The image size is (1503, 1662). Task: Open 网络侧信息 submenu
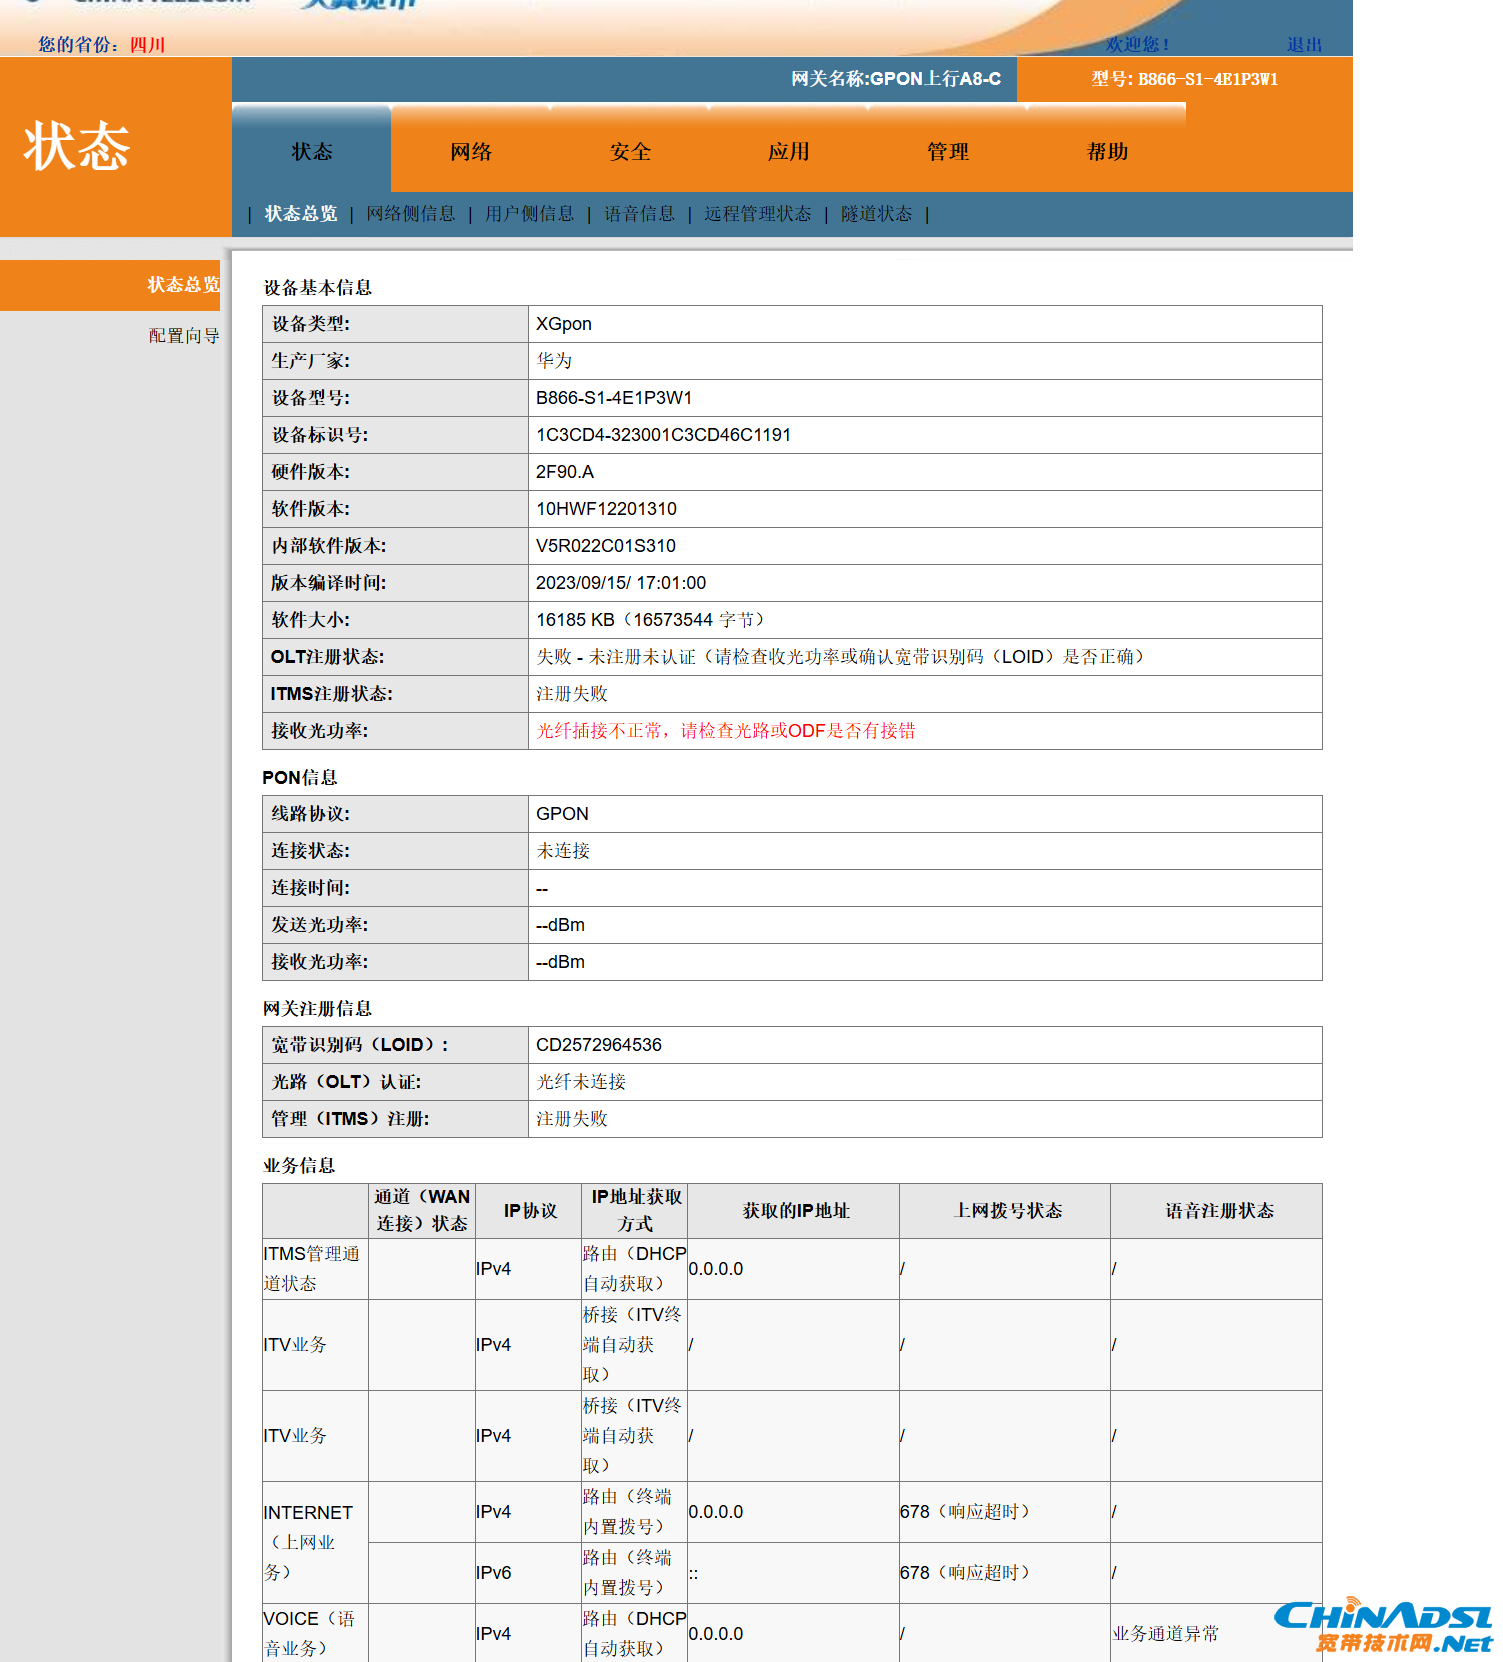click(411, 214)
